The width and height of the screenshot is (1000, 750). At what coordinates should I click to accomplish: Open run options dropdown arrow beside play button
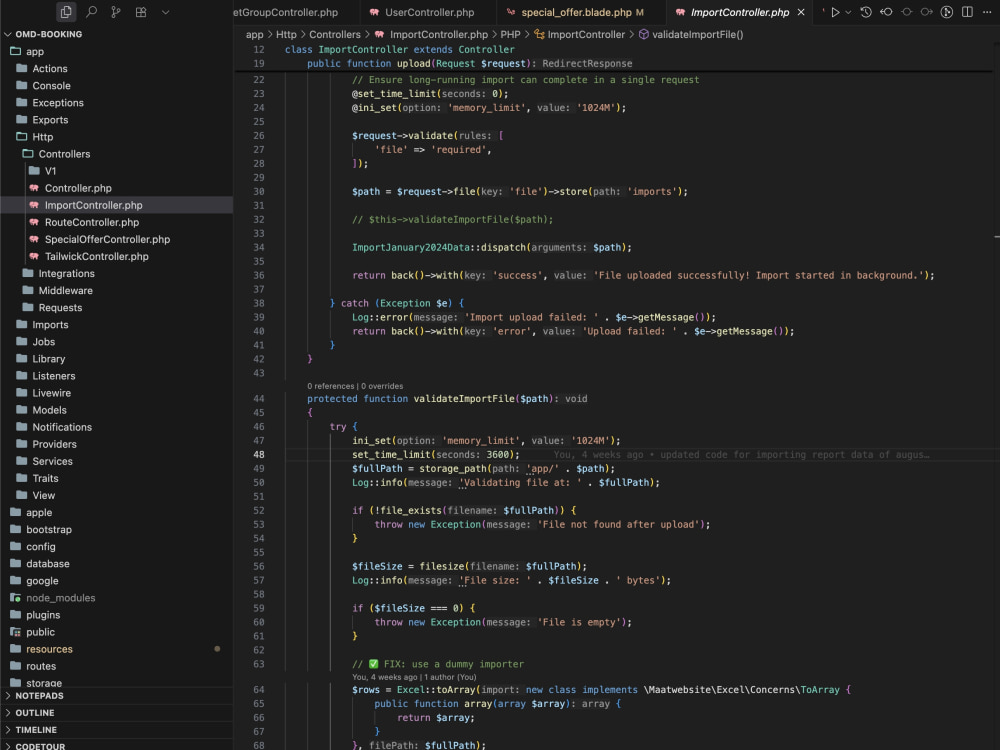848,12
